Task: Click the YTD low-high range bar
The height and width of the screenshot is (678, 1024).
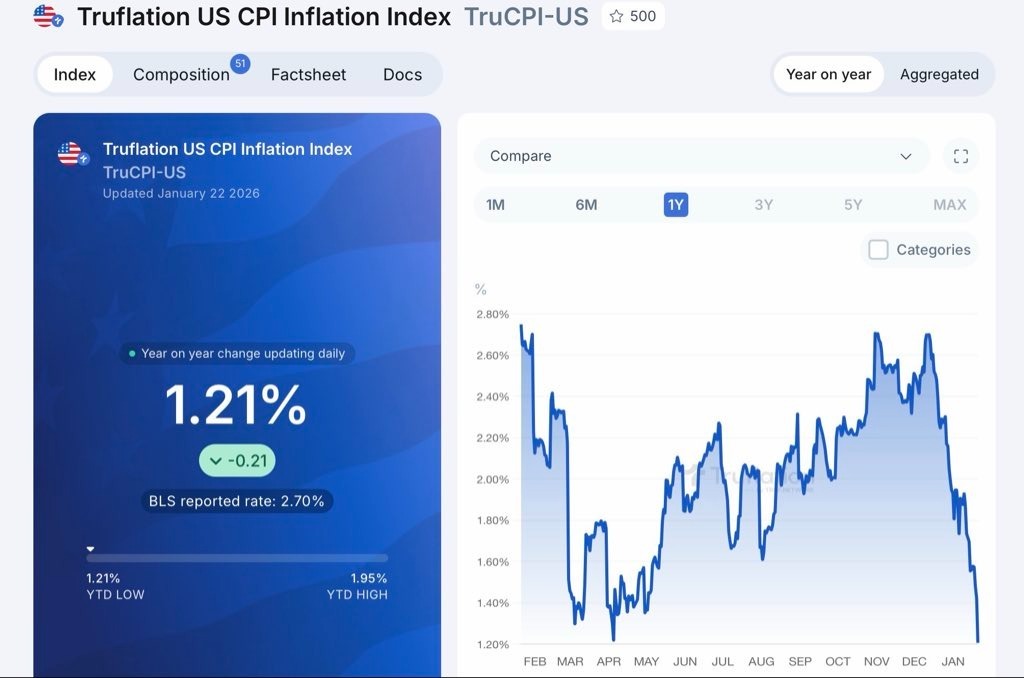Action: [237, 558]
